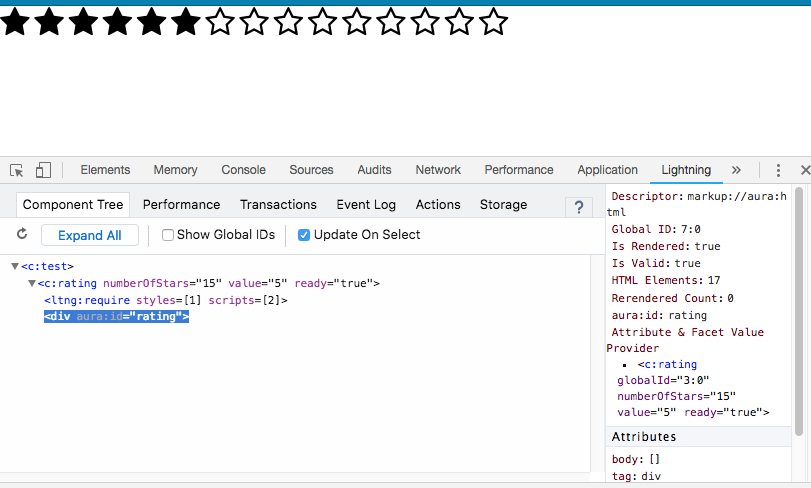Viewport: 811px width, 488px height.
Task: Click the Is Rendered: true entry
Action: 666,246
